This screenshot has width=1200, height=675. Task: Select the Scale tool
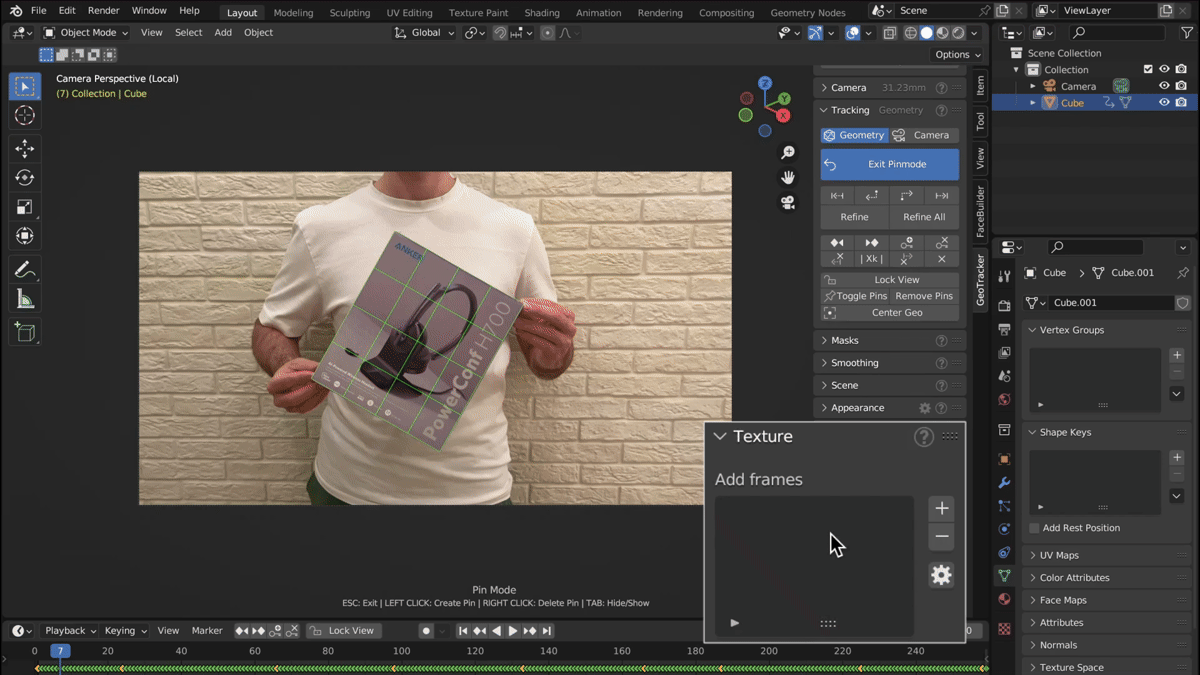25,207
